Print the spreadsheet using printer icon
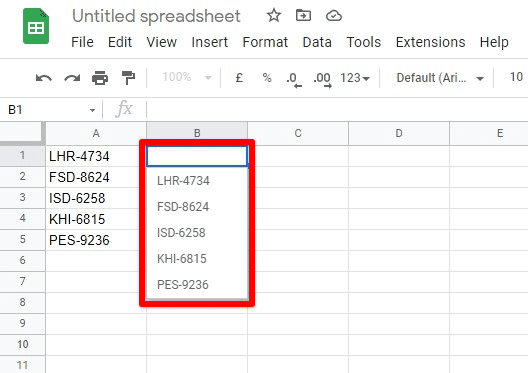 coord(100,78)
